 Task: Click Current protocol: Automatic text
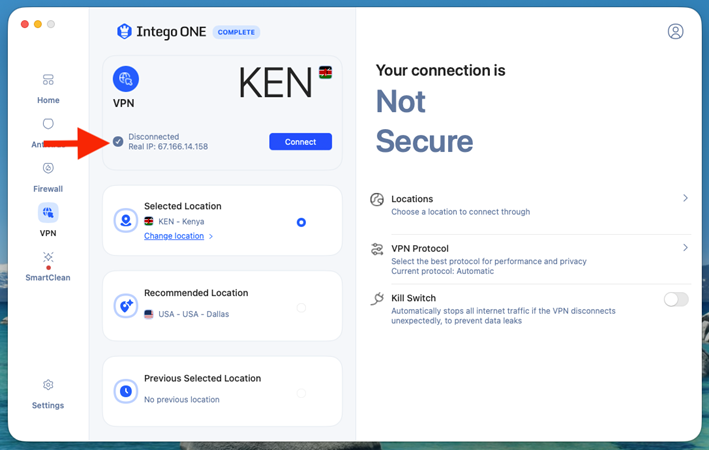(442, 271)
